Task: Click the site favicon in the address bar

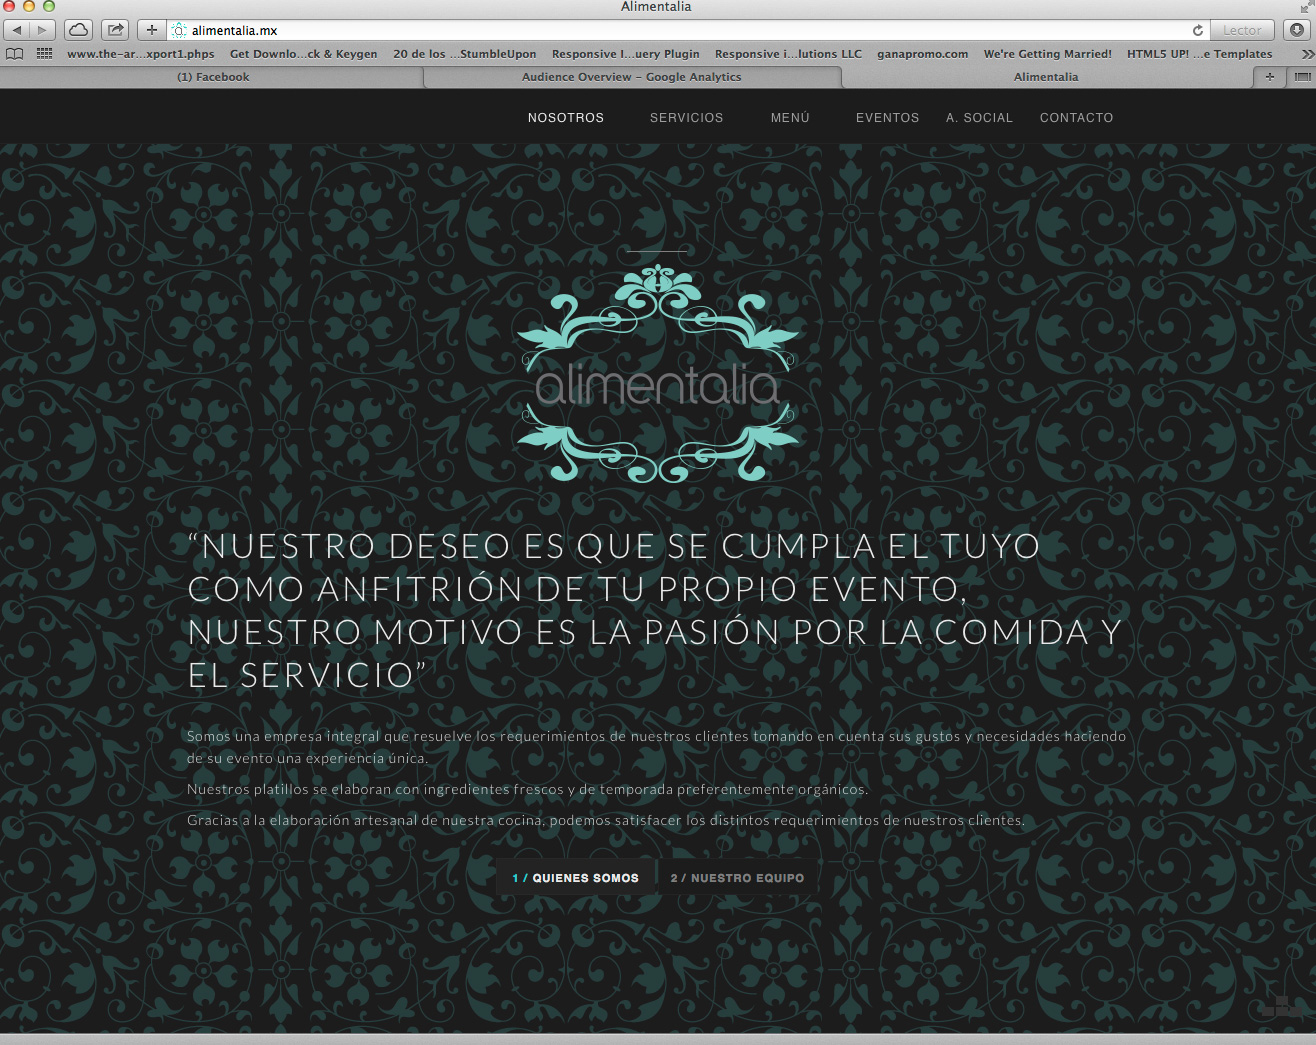Action: point(179,31)
